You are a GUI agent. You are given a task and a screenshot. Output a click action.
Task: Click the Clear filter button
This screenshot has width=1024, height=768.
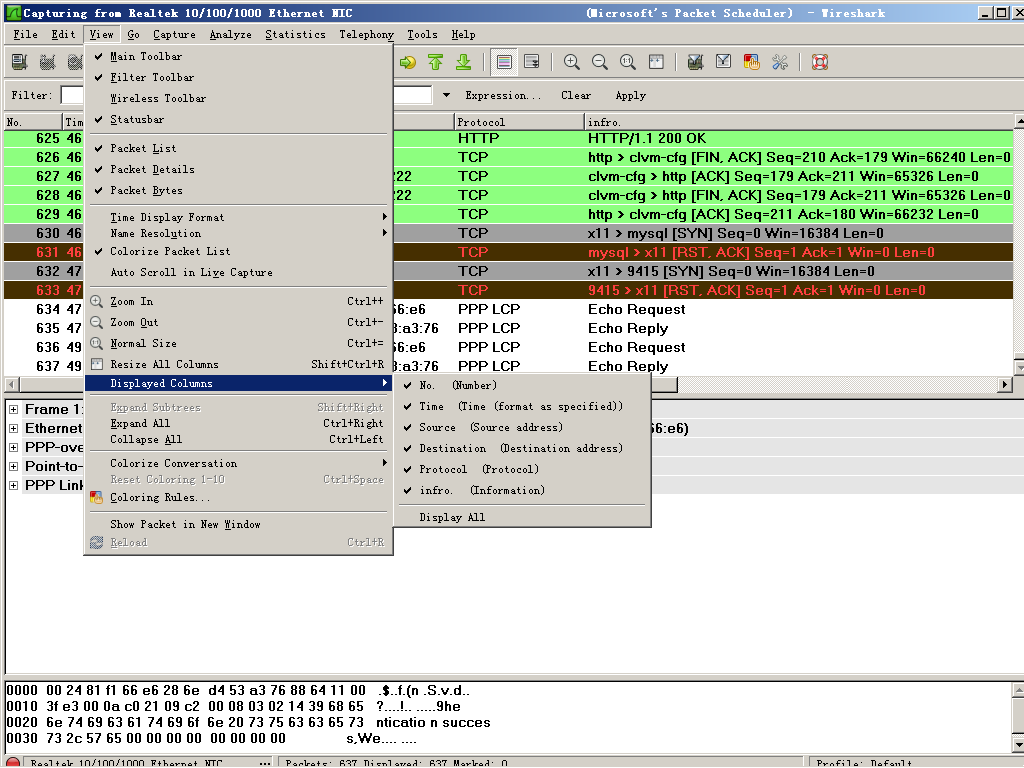576,95
